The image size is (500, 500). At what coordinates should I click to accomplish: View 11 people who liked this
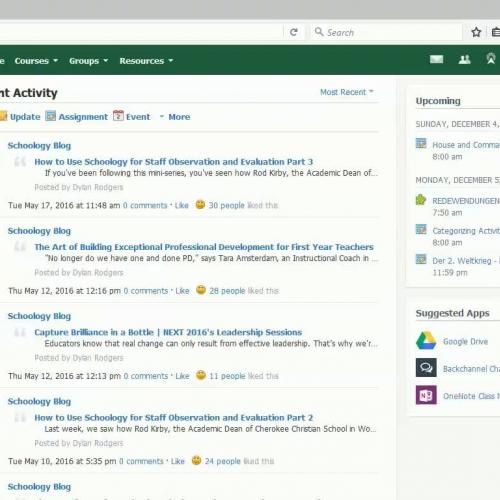click(x=227, y=376)
